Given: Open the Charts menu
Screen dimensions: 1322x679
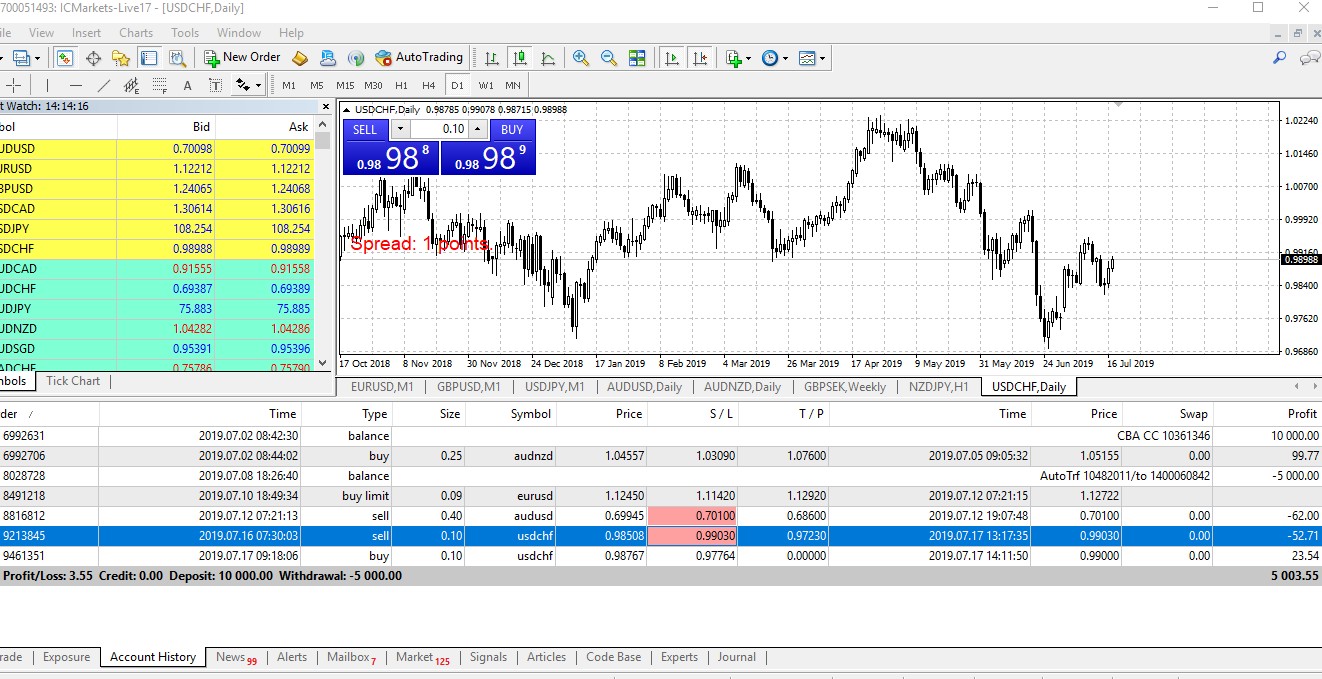Looking at the screenshot, I should (x=136, y=33).
